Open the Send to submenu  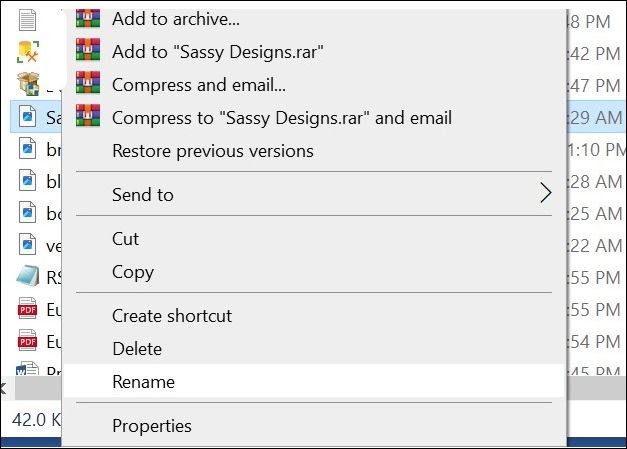click(x=143, y=195)
